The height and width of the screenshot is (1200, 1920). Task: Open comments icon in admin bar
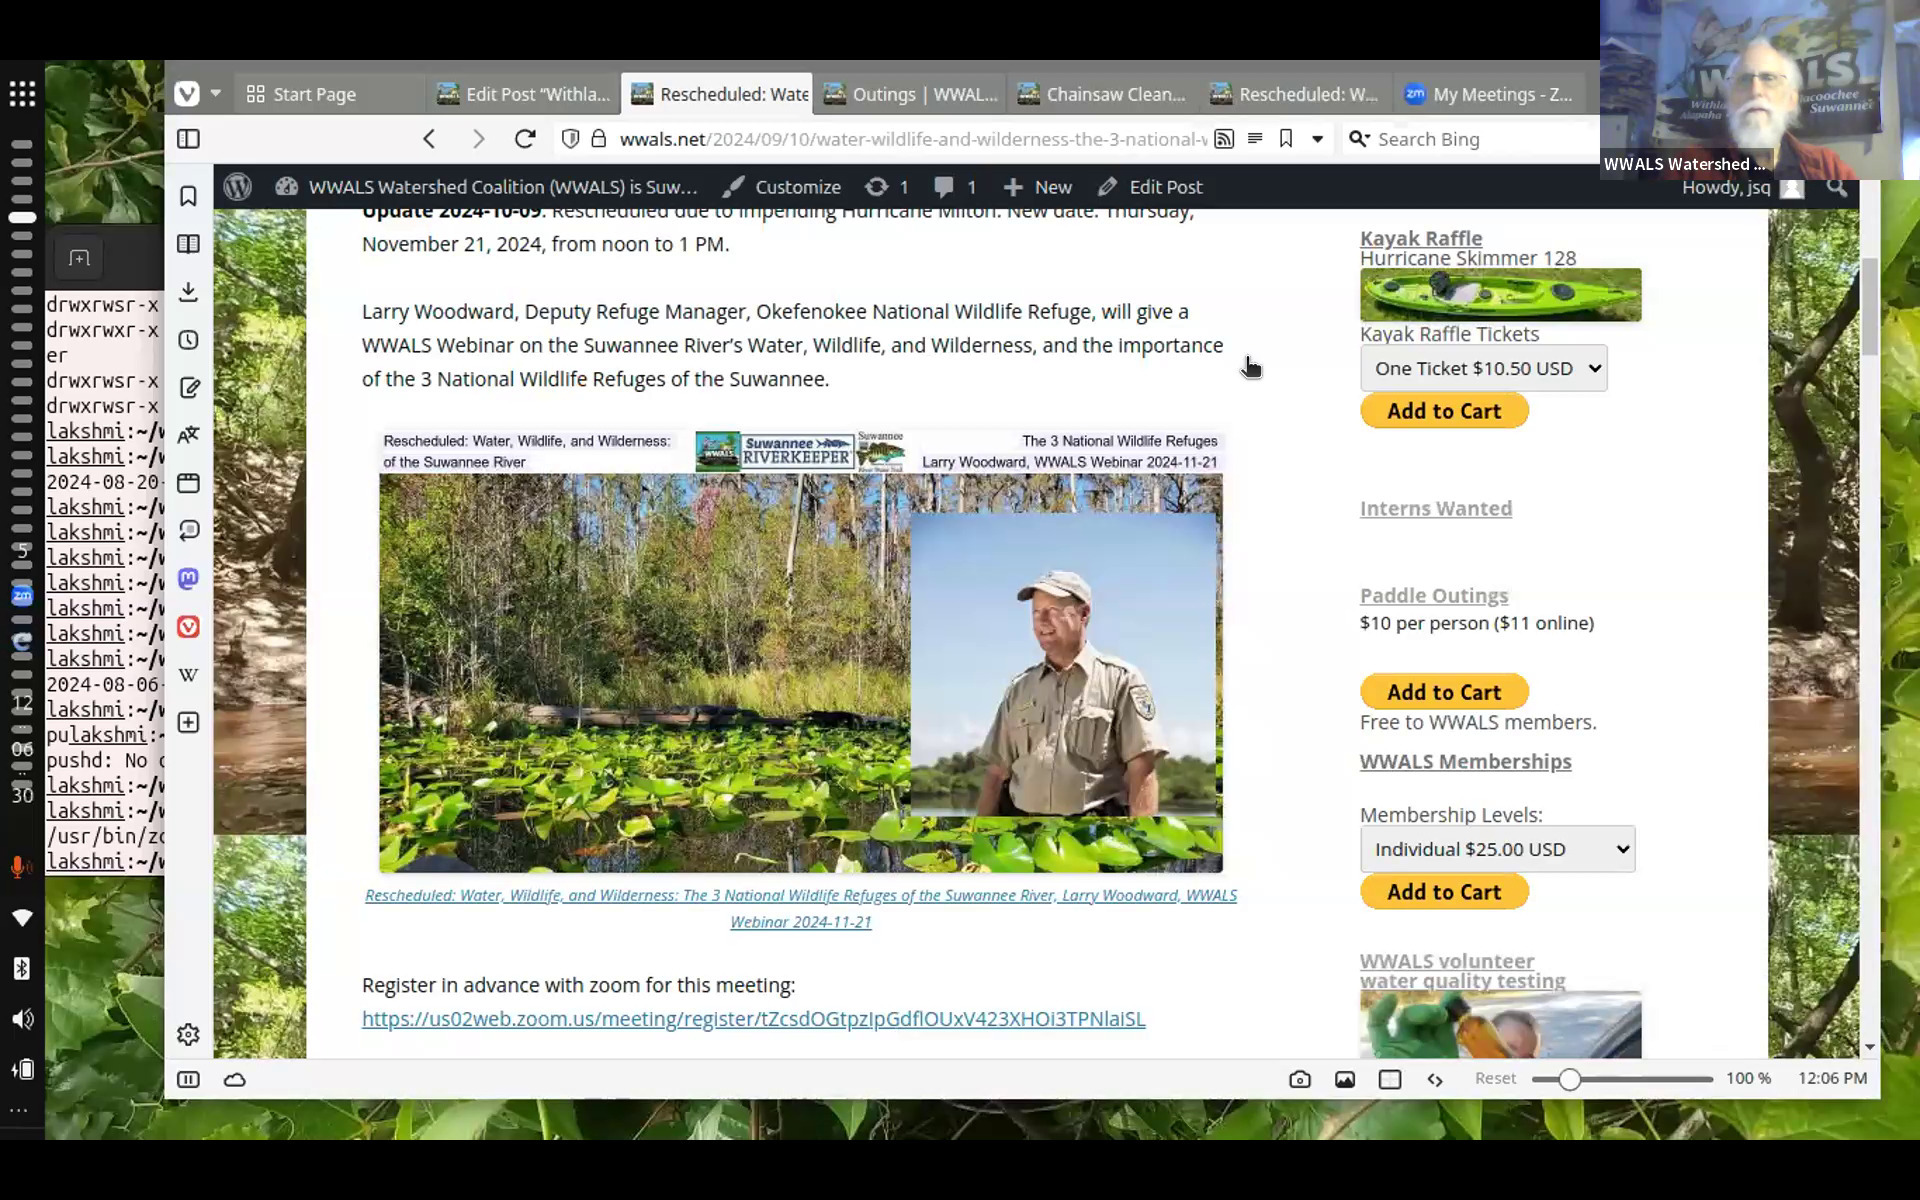point(955,187)
